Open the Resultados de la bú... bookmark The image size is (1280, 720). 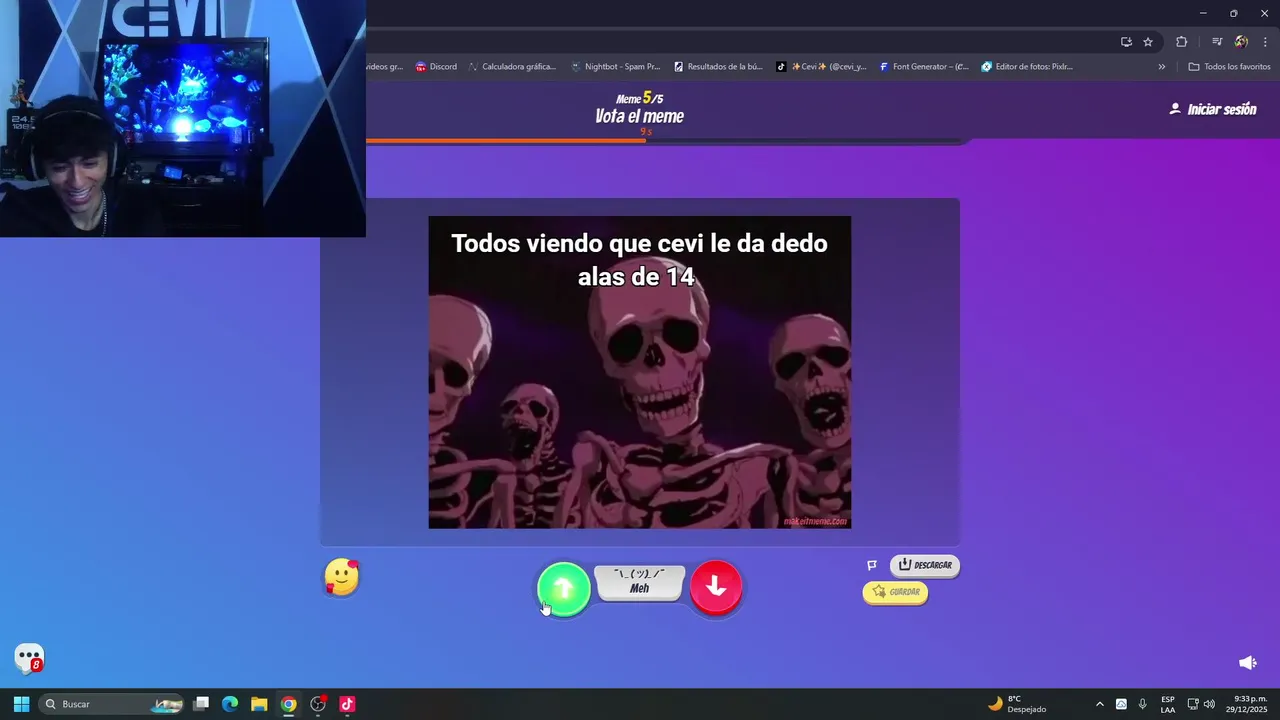[718, 67]
